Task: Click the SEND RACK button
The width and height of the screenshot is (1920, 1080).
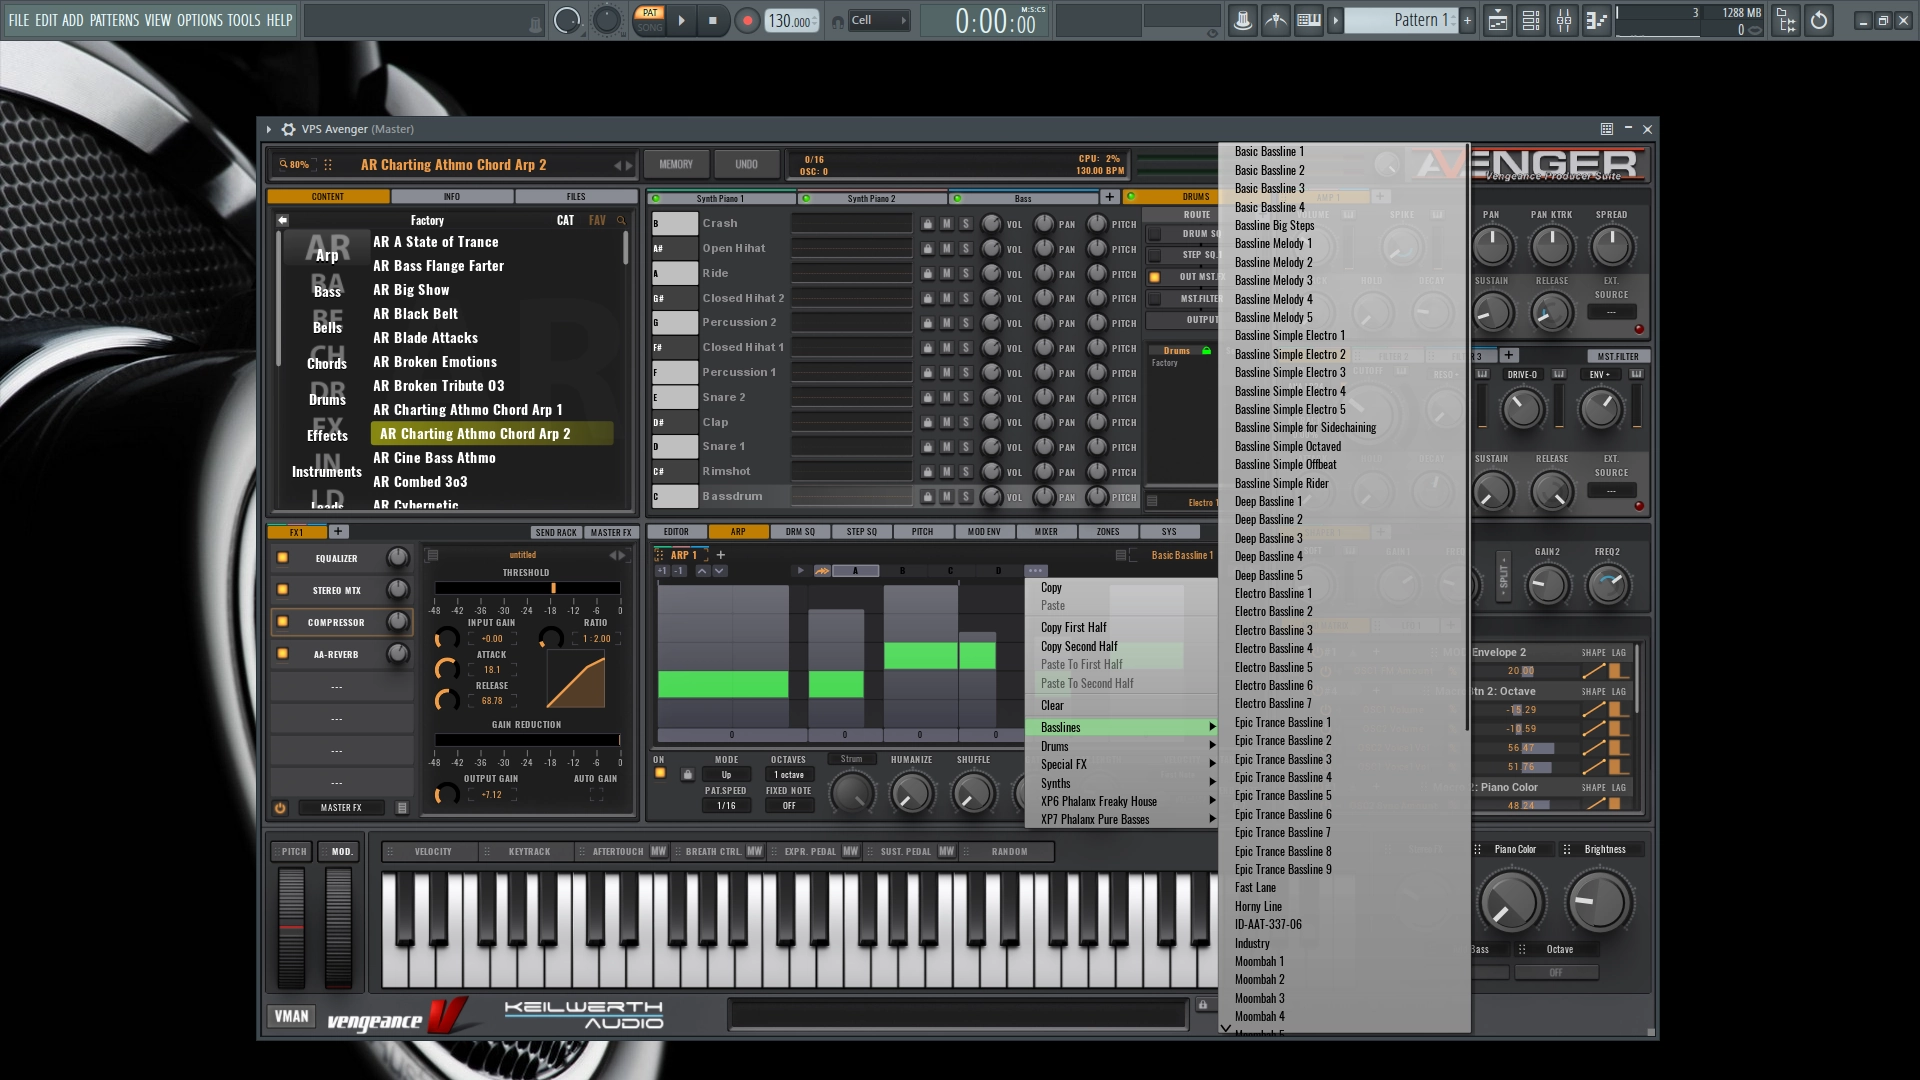Action: click(556, 533)
